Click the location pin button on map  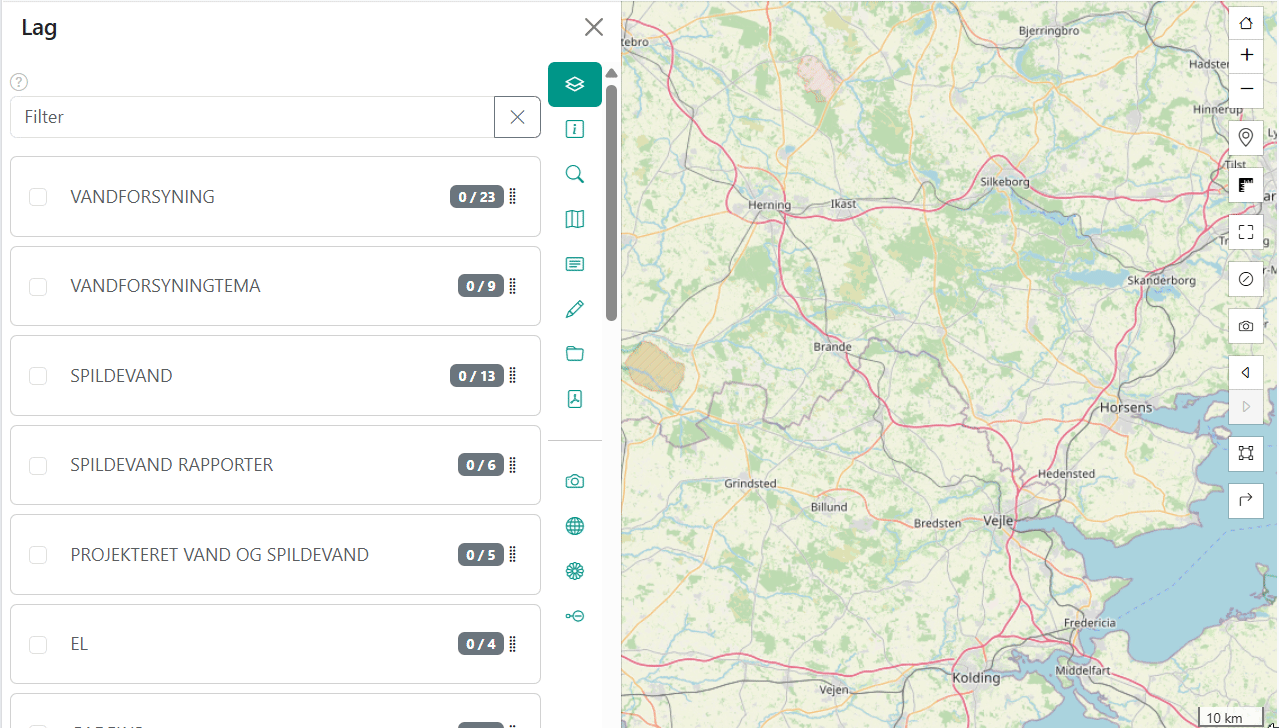pos(1245,137)
